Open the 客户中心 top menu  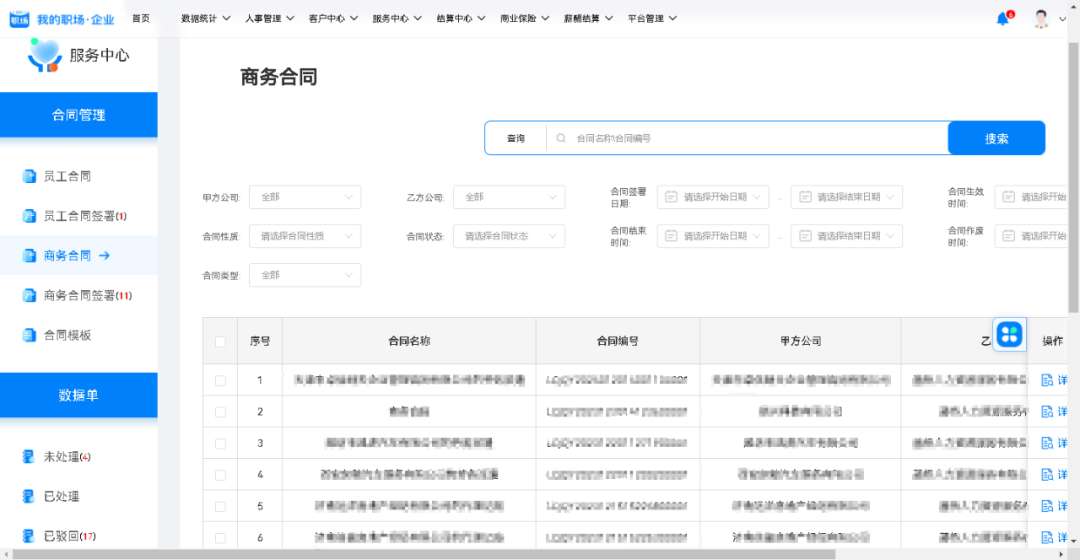[333, 19]
